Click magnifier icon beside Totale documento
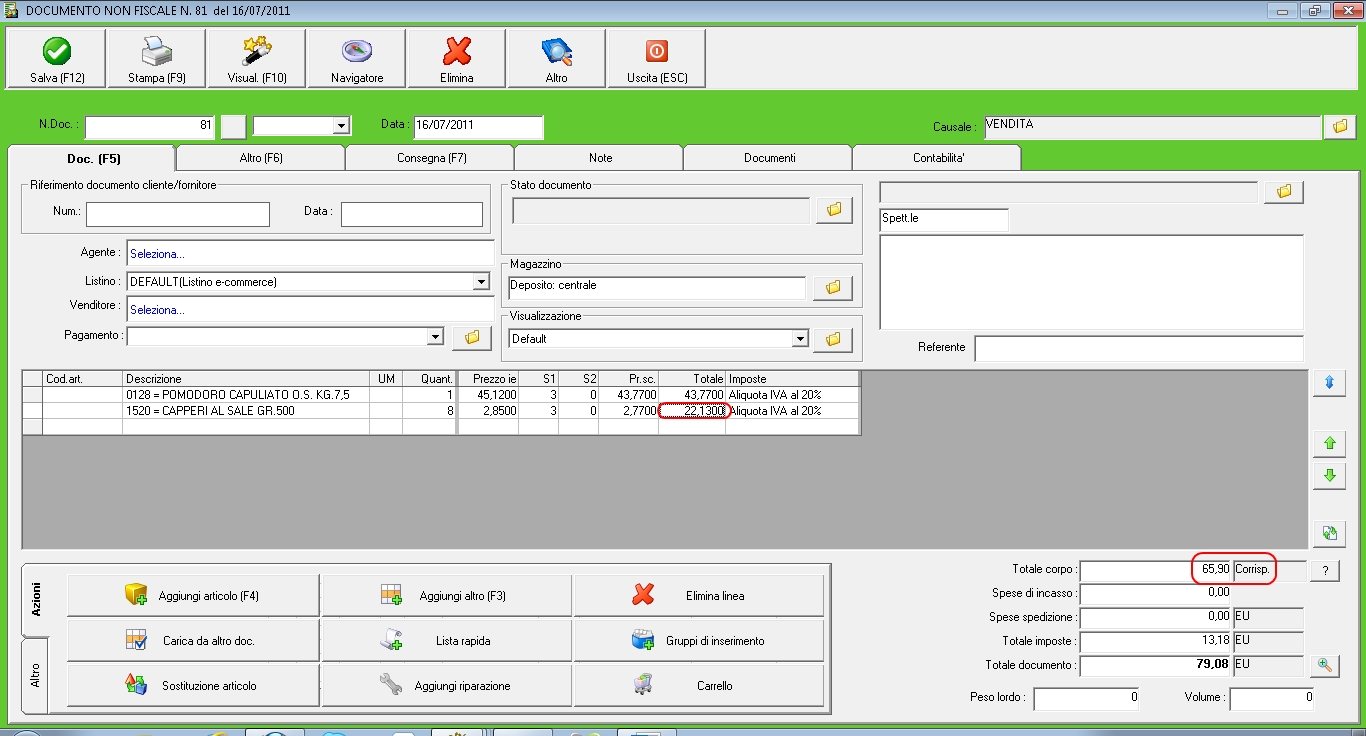The height and width of the screenshot is (736, 1366). [x=1325, y=665]
